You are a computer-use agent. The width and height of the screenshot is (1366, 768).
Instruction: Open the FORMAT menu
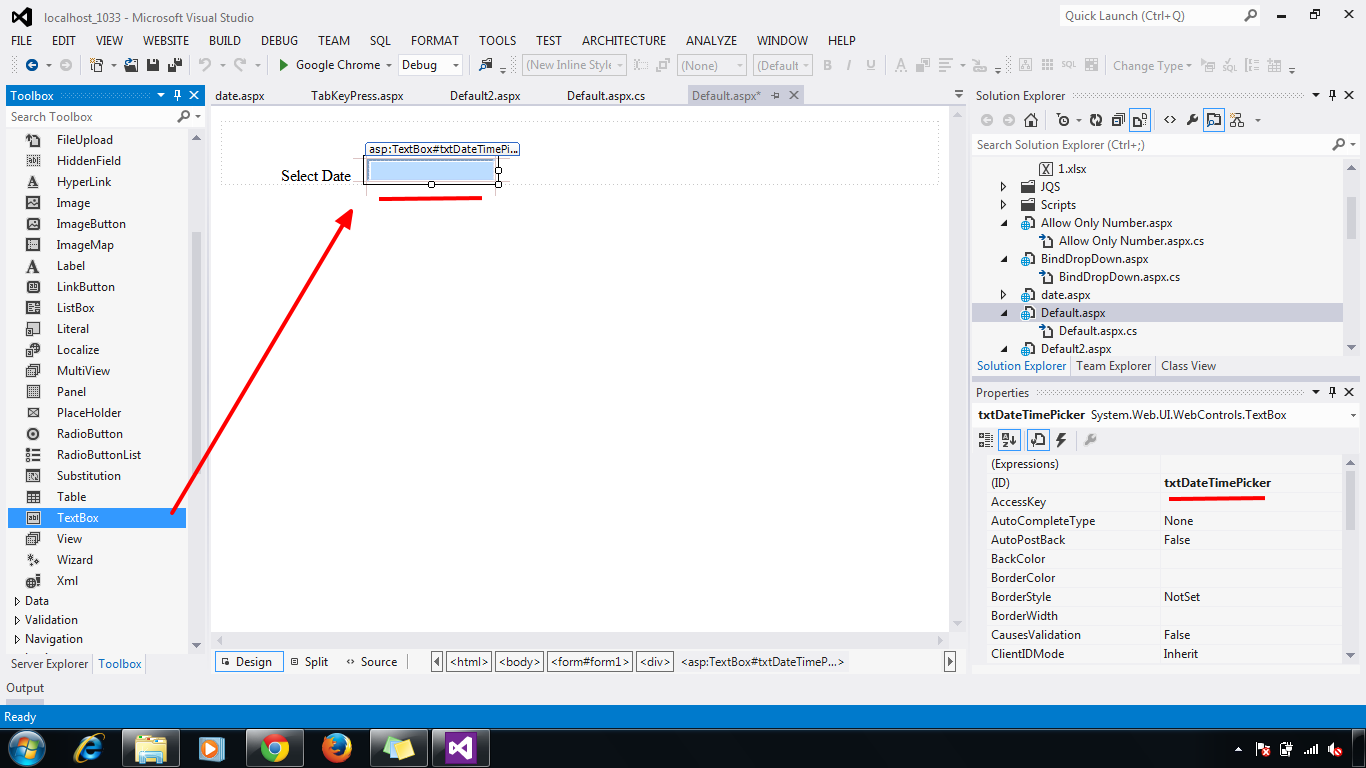[435, 41]
